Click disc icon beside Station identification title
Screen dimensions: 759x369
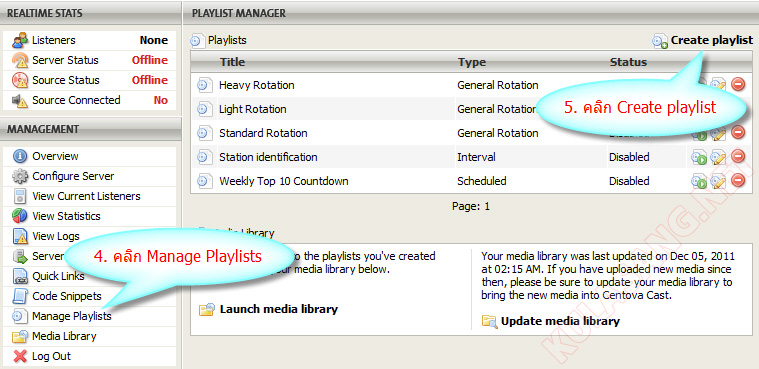[x=205, y=157]
